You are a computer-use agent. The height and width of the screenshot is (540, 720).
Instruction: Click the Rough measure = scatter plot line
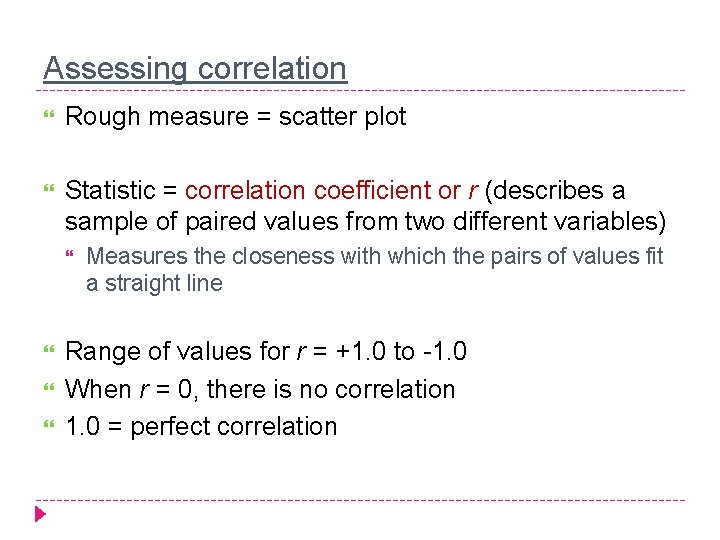tap(236, 117)
